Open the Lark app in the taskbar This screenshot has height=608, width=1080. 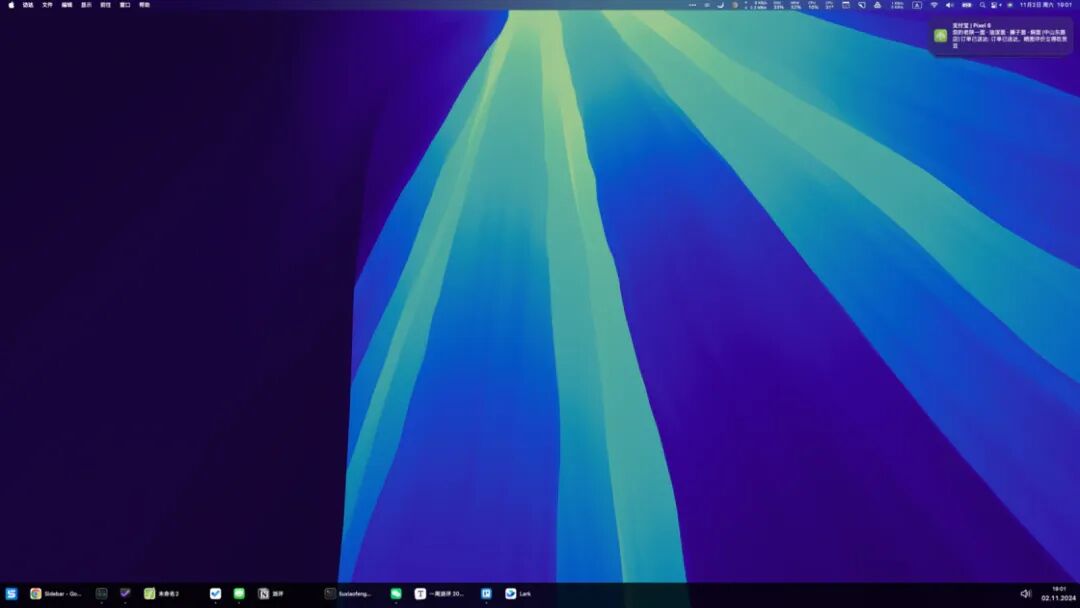pos(518,594)
